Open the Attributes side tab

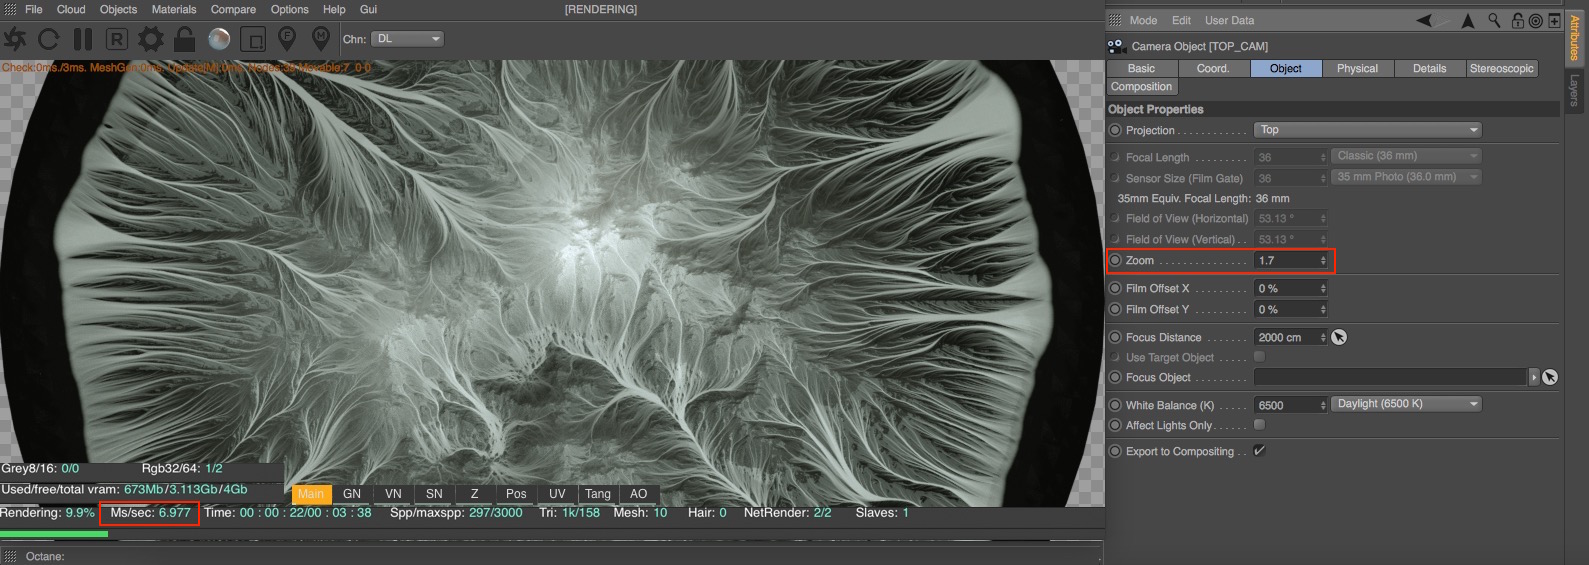[1574, 39]
